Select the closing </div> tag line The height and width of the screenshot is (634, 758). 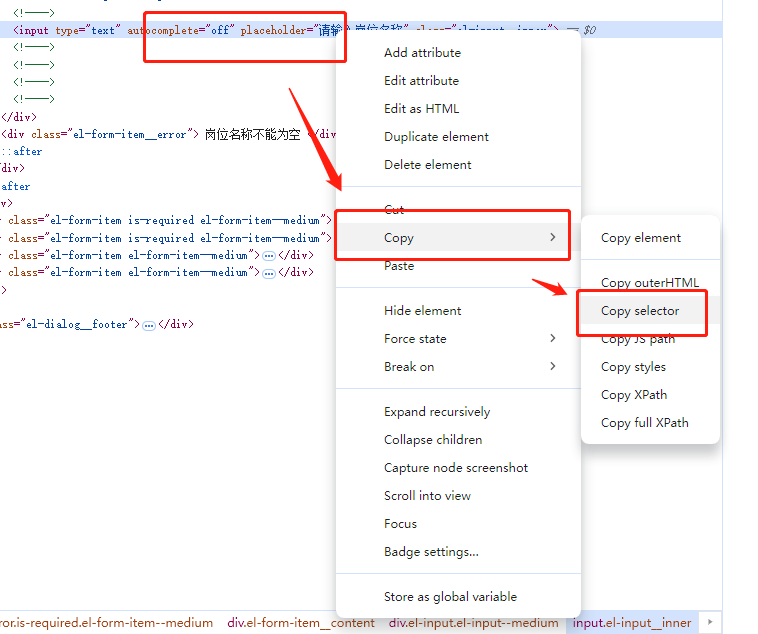(x=19, y=117)
